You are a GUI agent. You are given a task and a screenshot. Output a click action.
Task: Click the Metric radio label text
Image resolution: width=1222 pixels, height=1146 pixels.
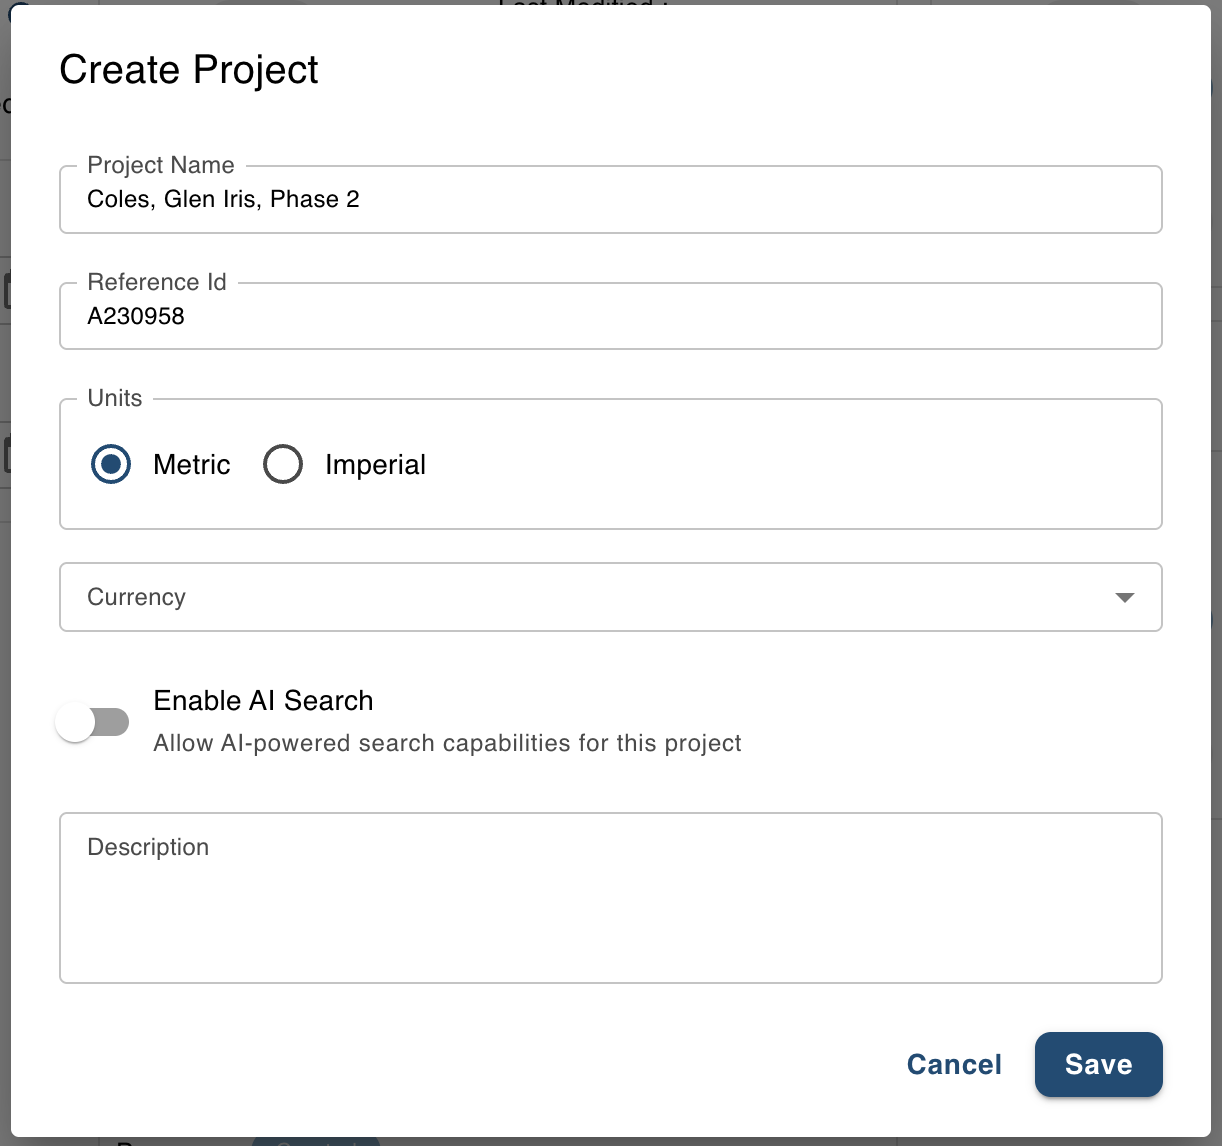point(192,464)
